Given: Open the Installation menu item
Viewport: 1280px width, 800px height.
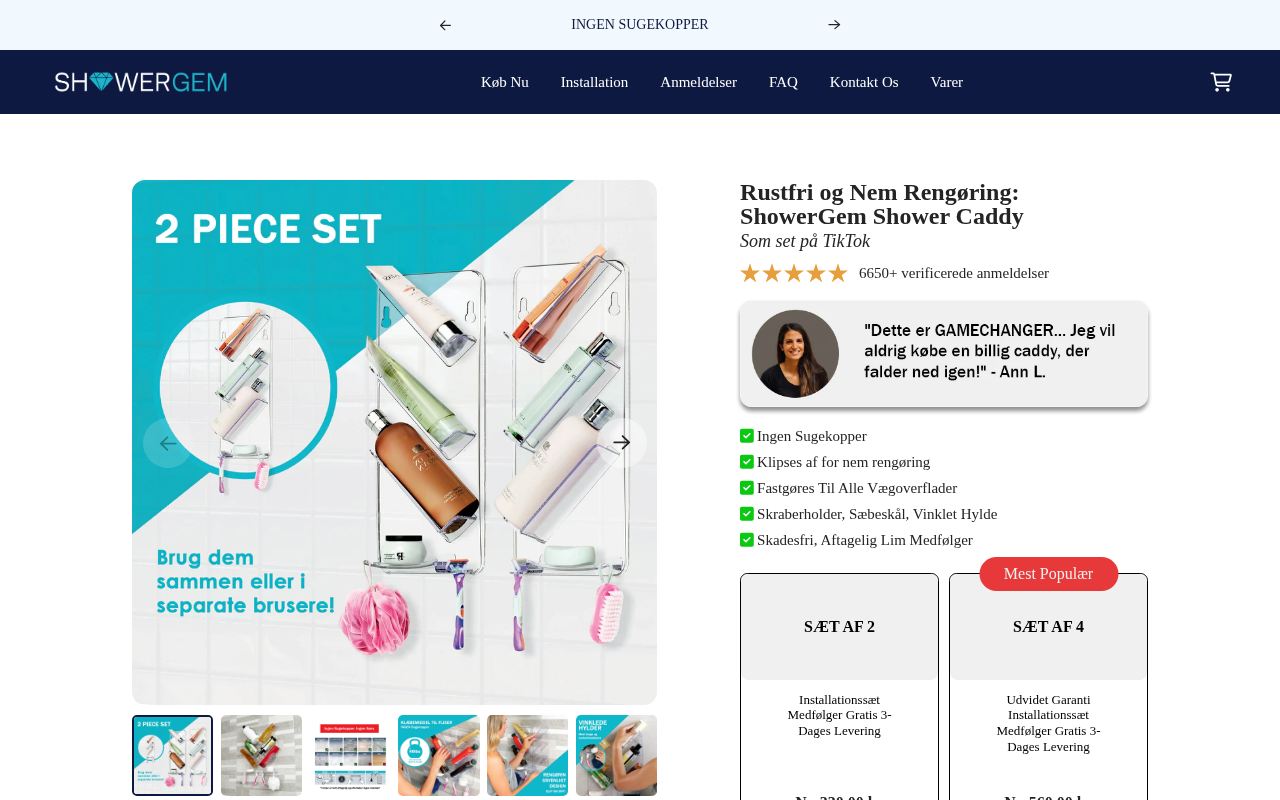Looking at the screenshot, I should point(594,82).
